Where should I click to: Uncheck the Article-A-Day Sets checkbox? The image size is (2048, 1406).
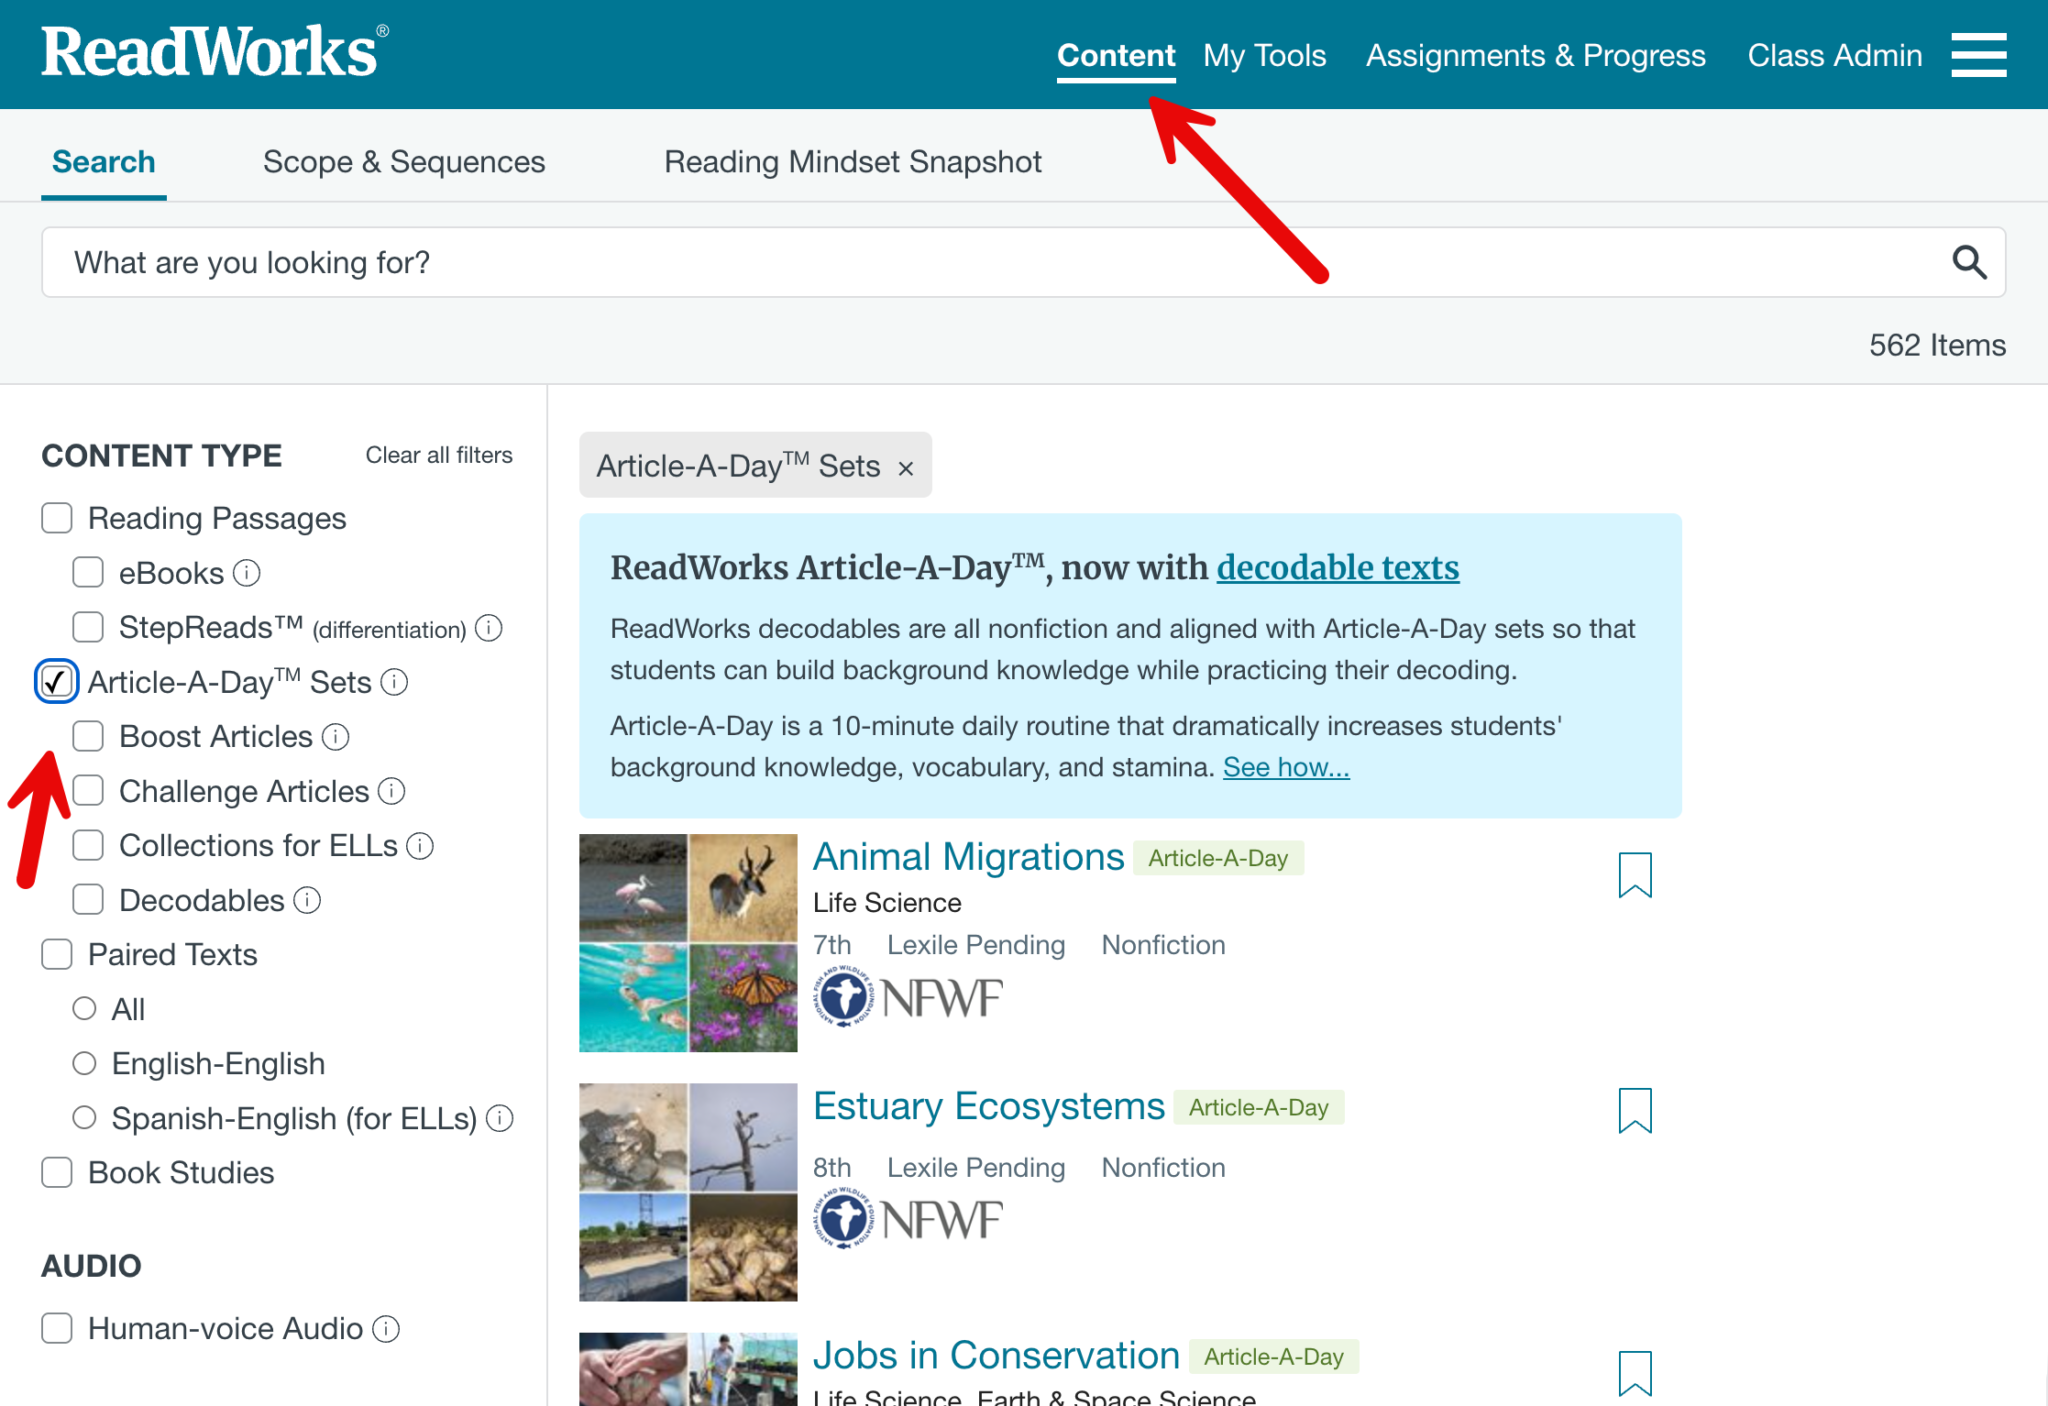(56, 682)
